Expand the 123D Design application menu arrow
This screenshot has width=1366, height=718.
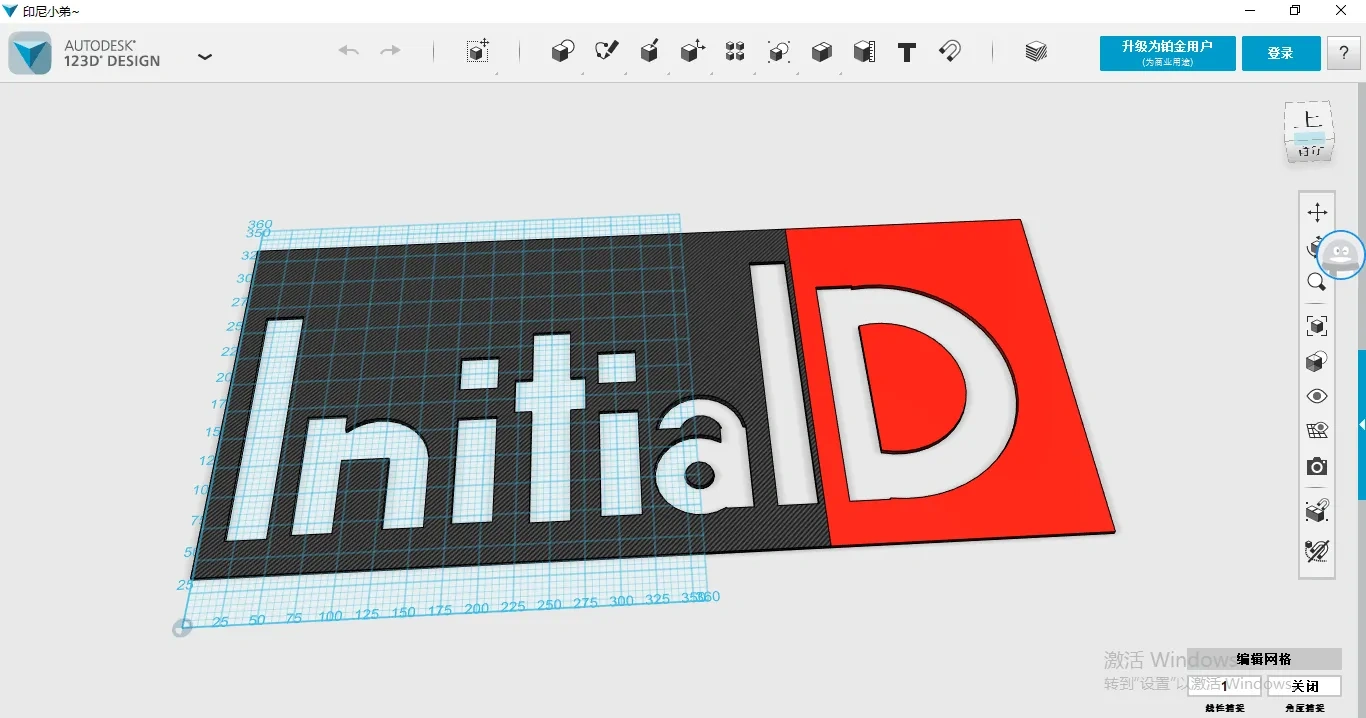[x=205, y=57]
